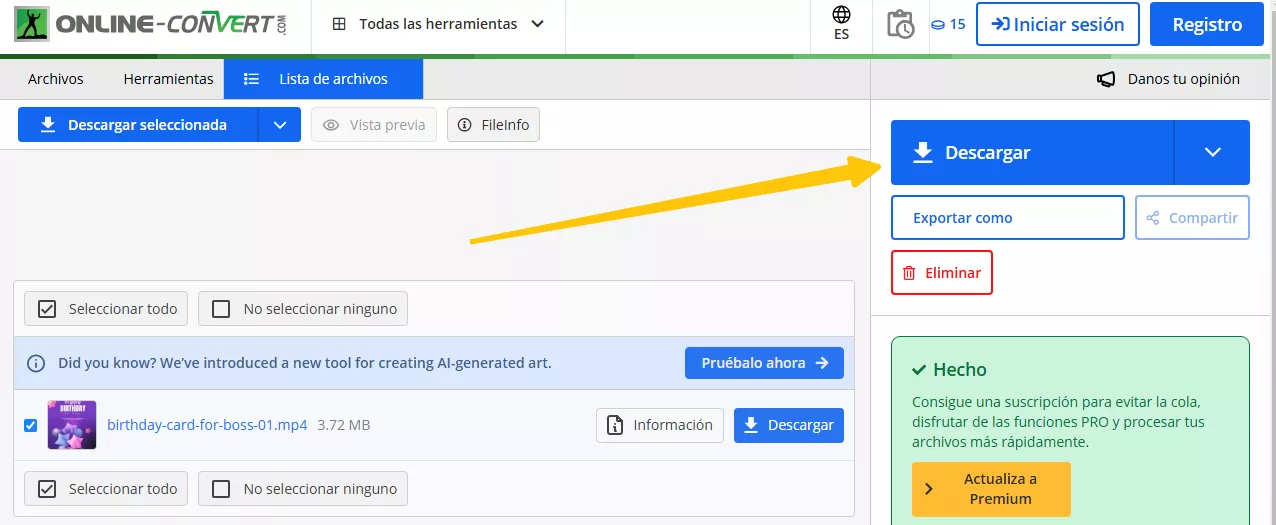Open the clipboard history clock icon
1276x525 pixels.
tap(900, 24)
